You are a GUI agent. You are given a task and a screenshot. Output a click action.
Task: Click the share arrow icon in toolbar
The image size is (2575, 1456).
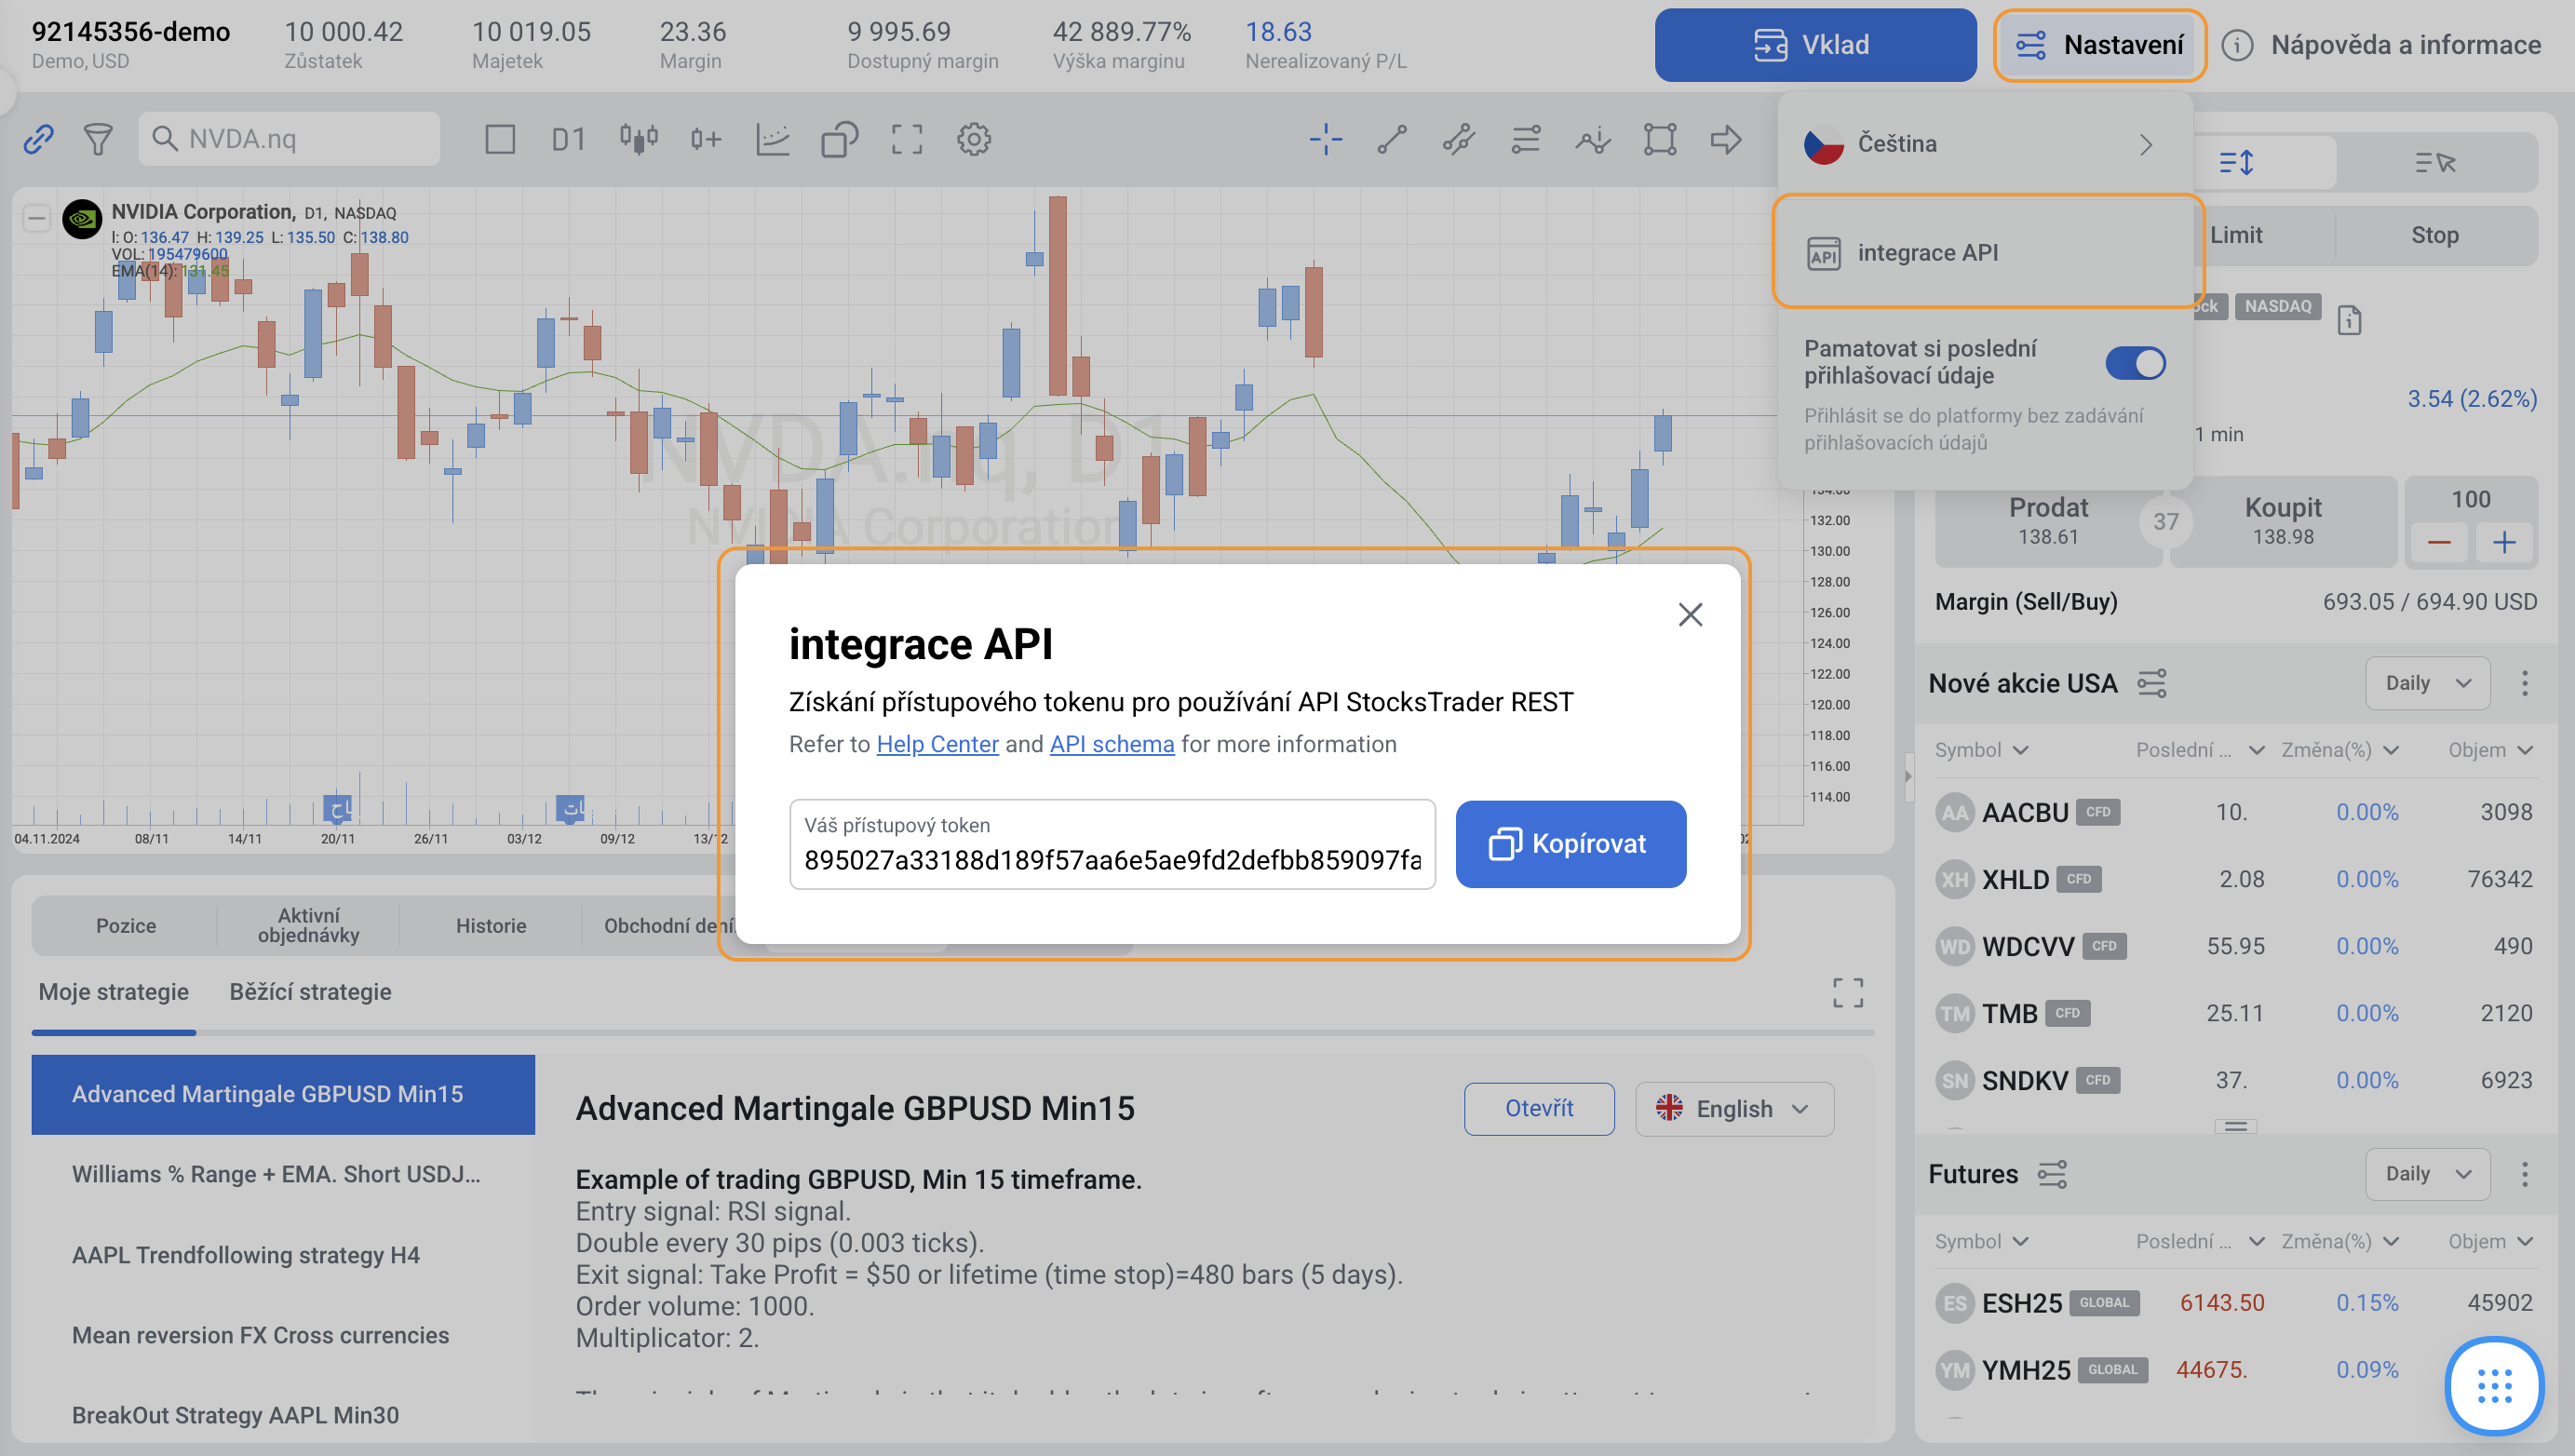(x=1726, y=139)
